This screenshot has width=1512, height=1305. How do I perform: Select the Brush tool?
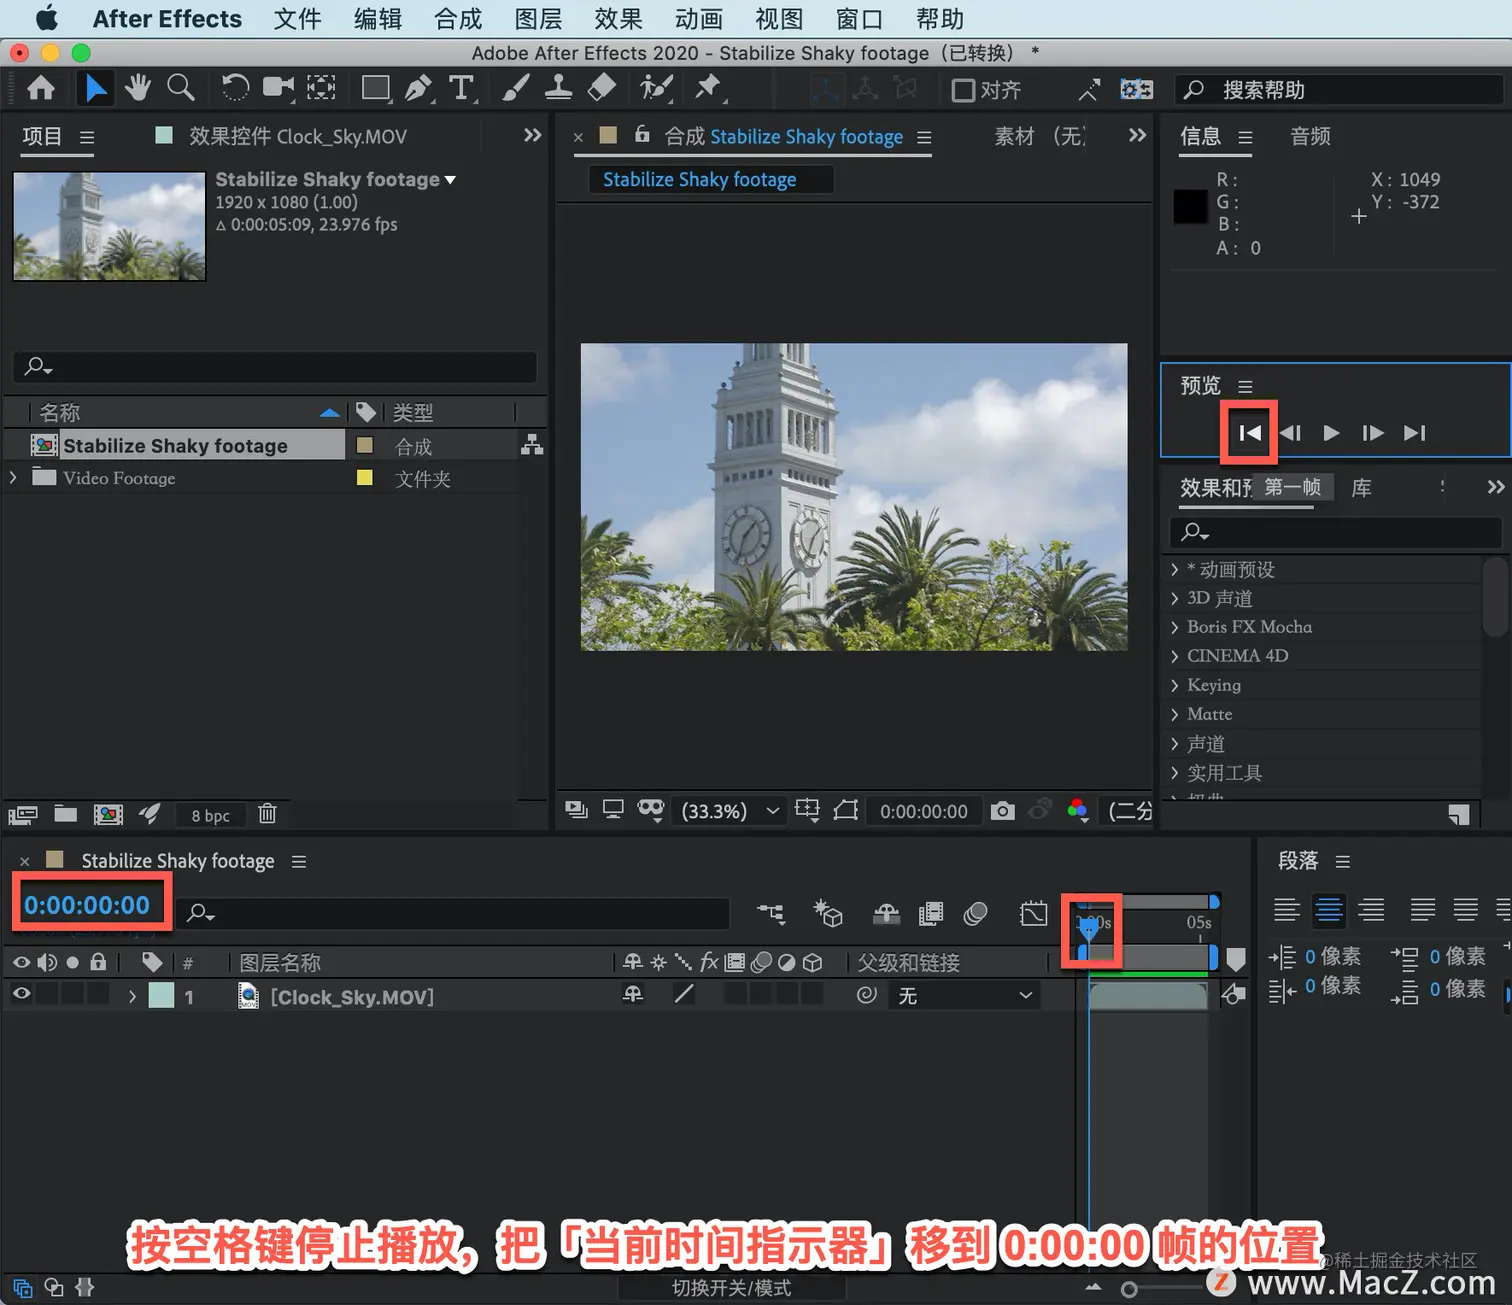coord(515,89)
